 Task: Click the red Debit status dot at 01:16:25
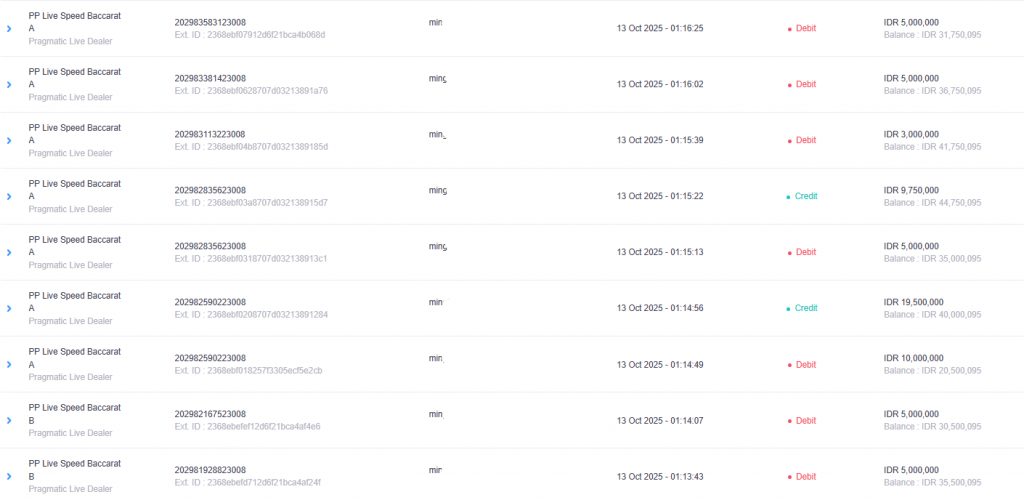790,29
